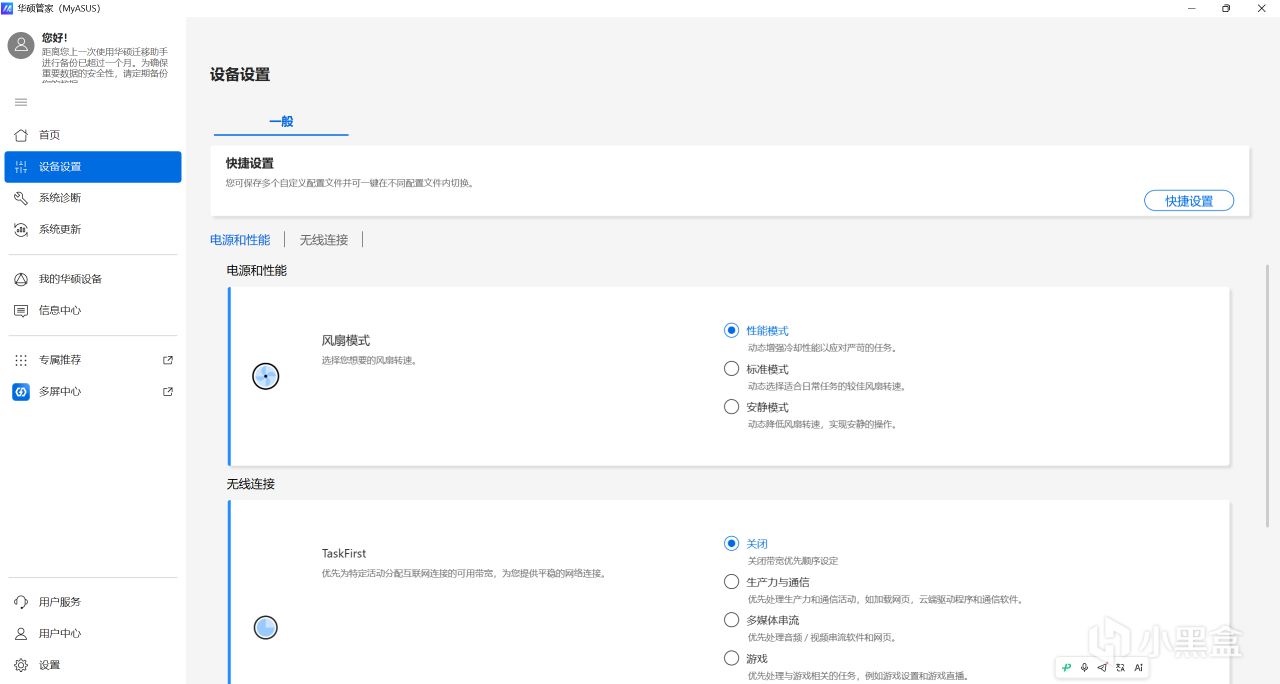Image resolution: width=1280 pixels, height=684 pixels.
Task: Open 设置 at the sidebar bottom
Action: click(93, 665)
